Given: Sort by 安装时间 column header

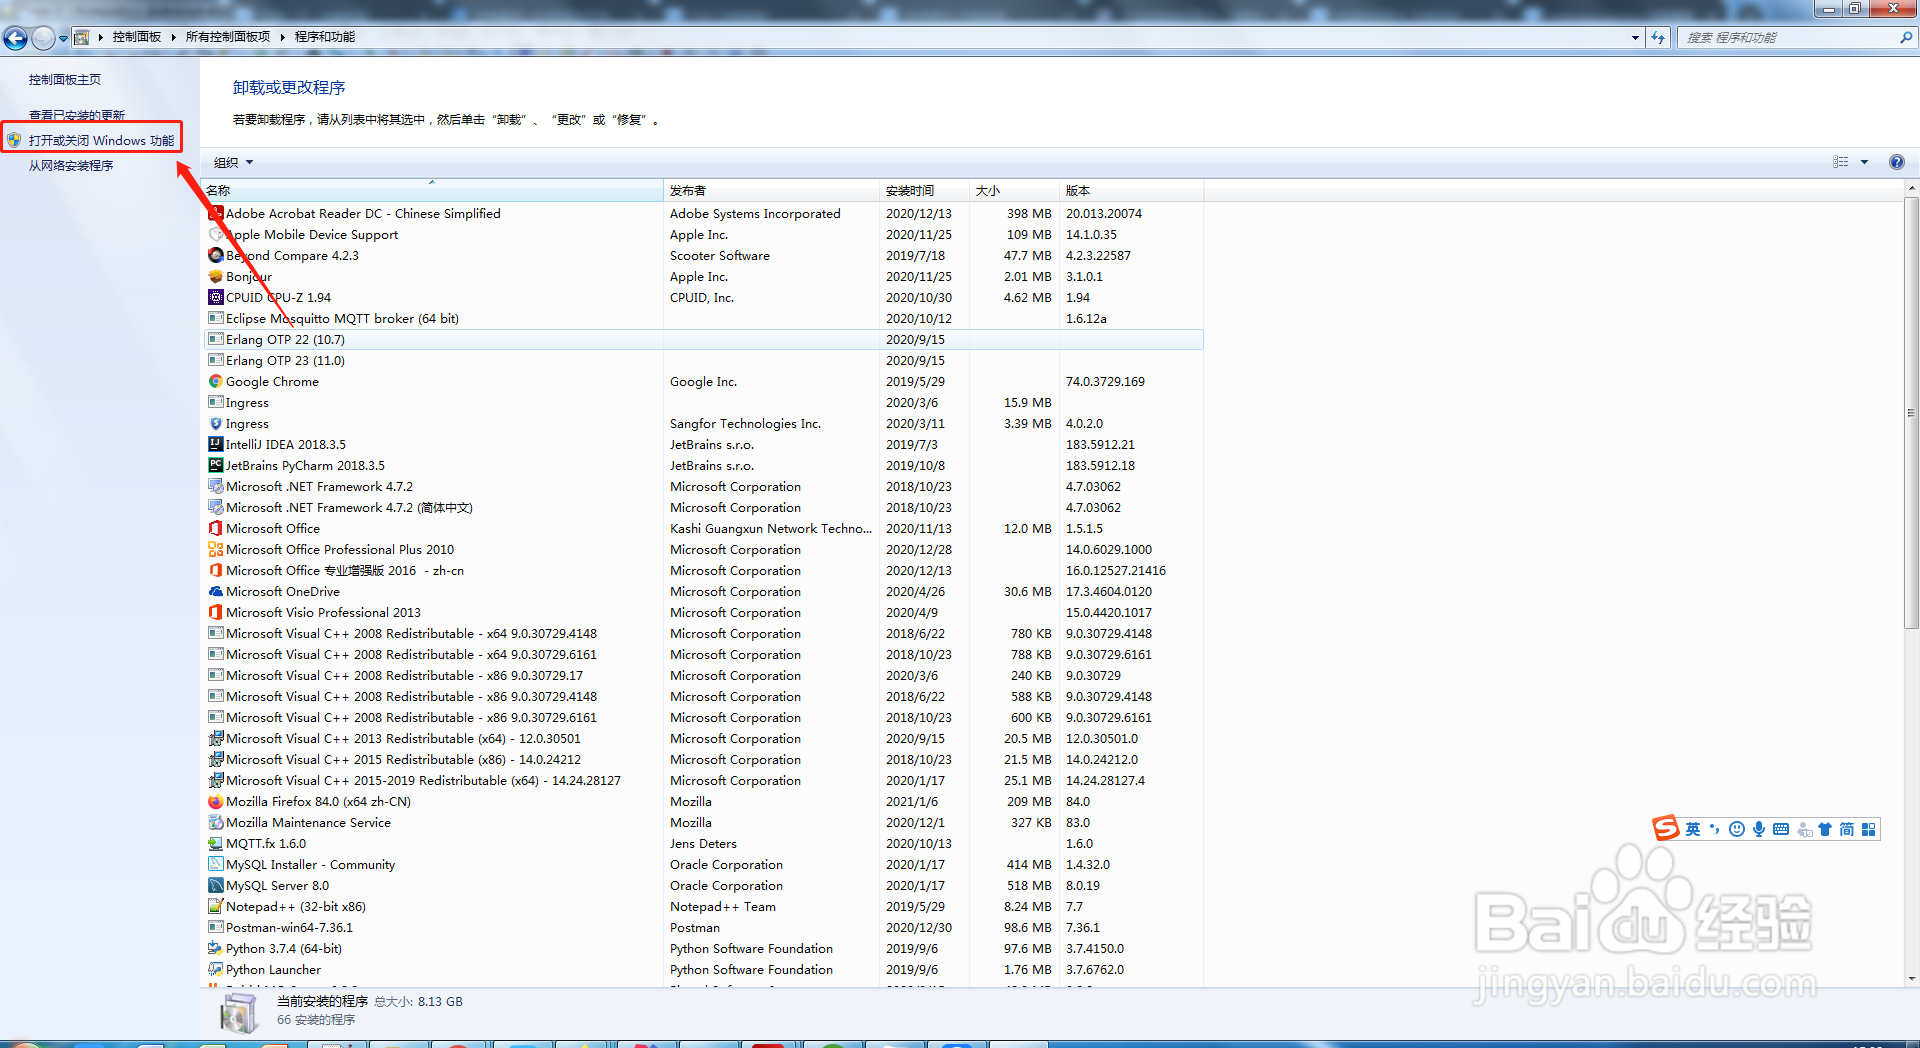Looking at the screenshot, I should [x=924, y=190].
